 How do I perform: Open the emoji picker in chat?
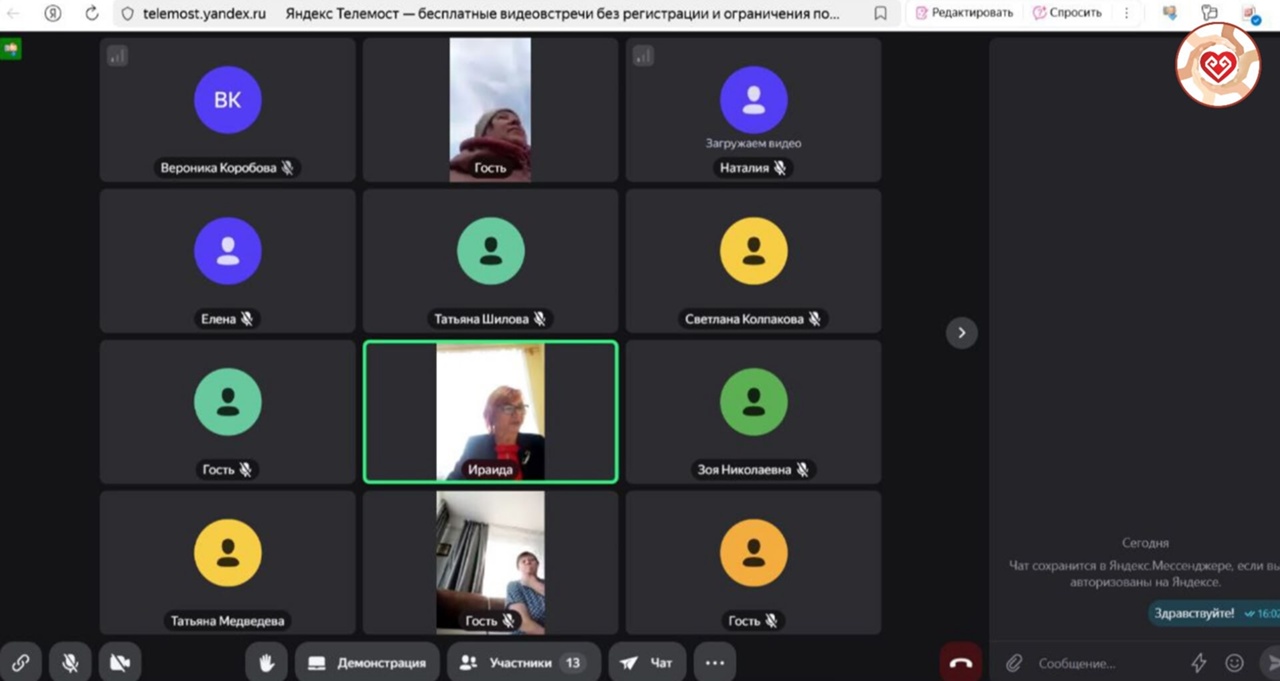(1235, 663)
